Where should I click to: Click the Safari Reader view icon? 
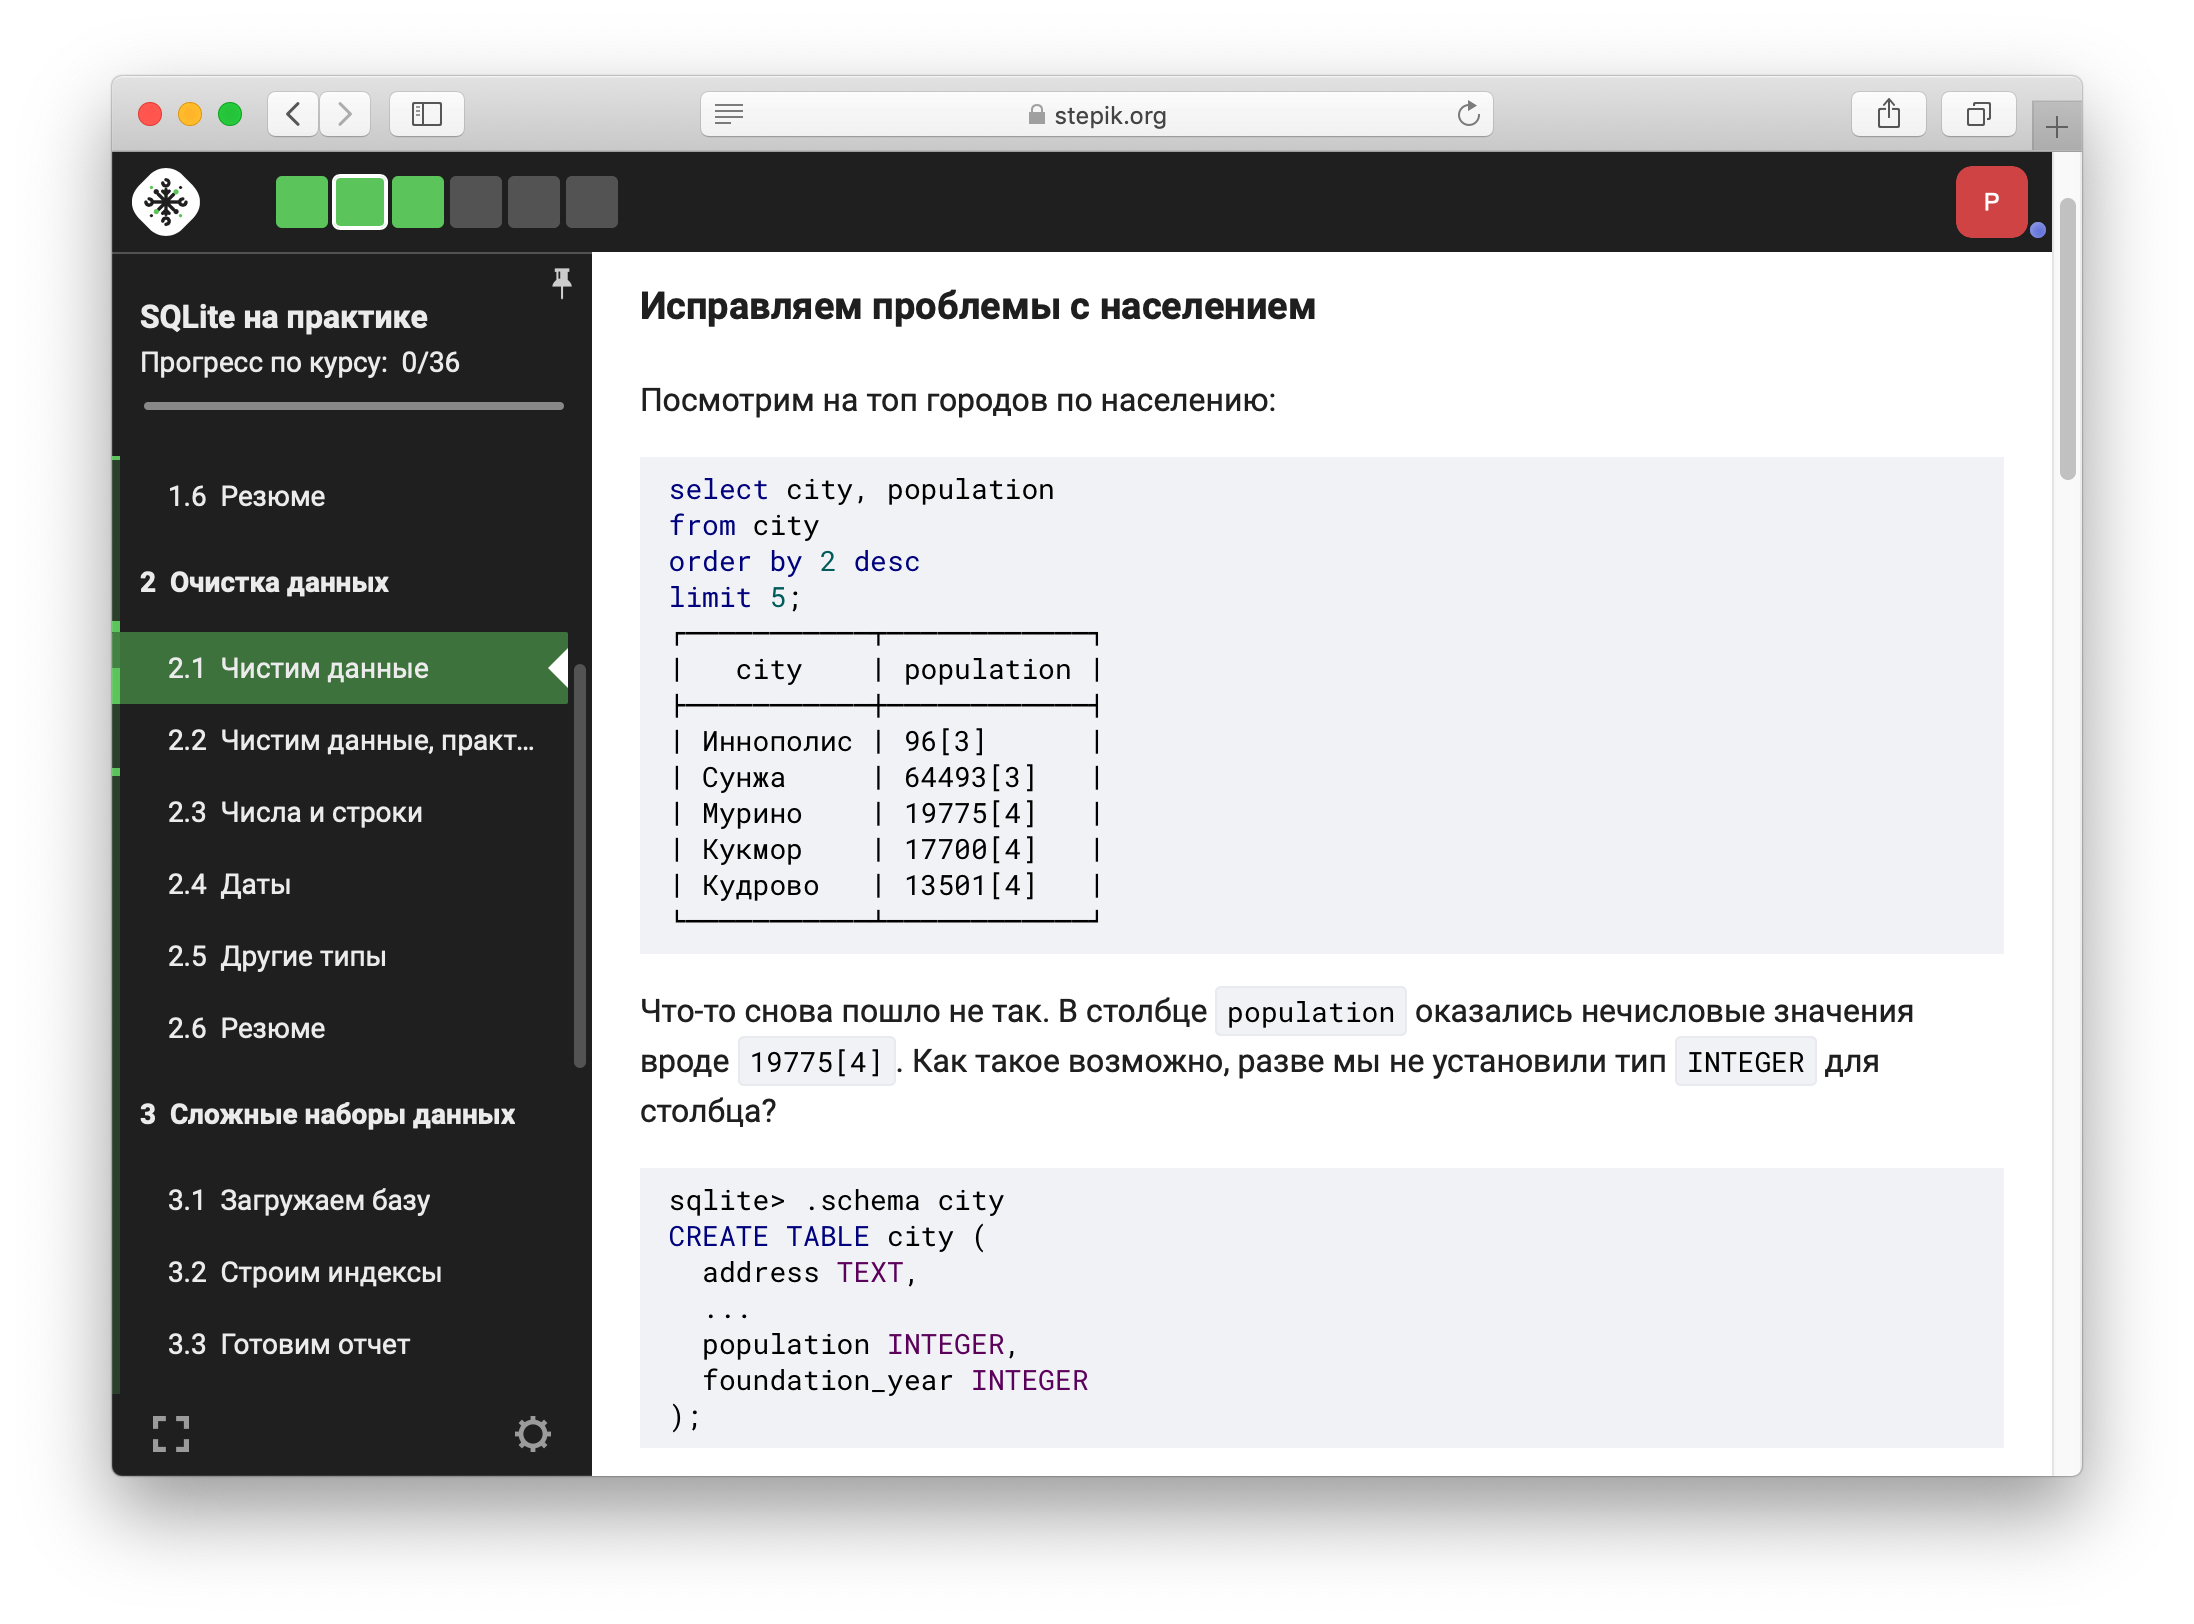point(729,114)
